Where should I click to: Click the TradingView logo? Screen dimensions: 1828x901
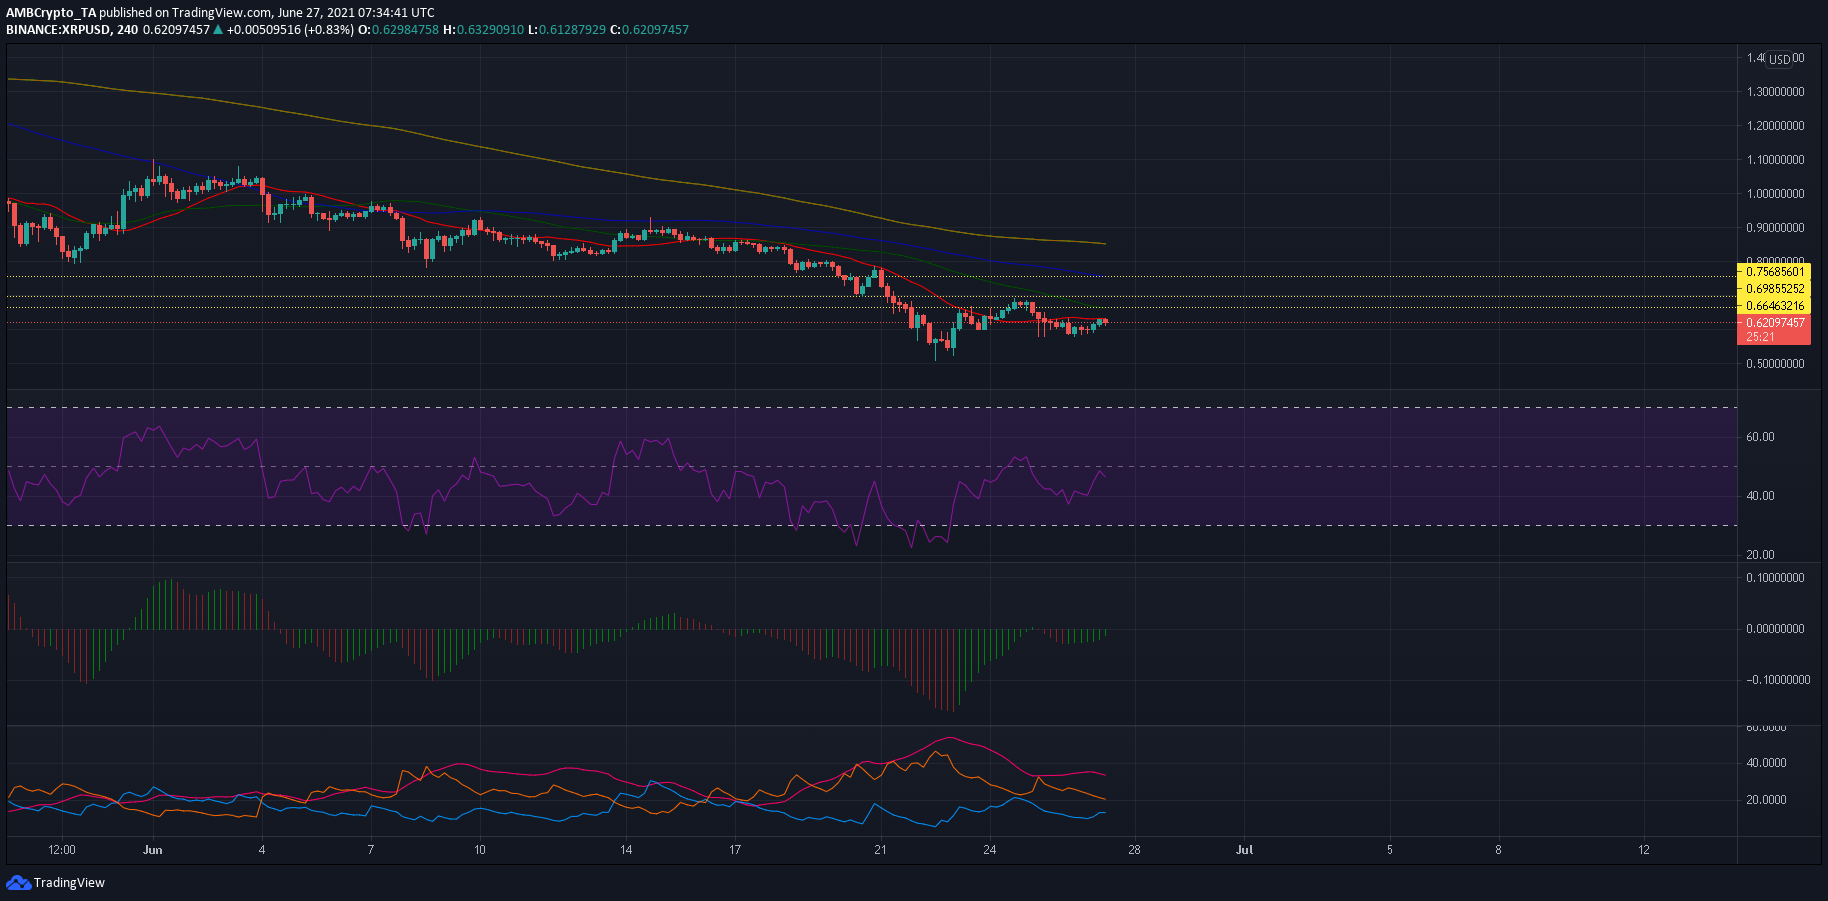pos(18,882)
